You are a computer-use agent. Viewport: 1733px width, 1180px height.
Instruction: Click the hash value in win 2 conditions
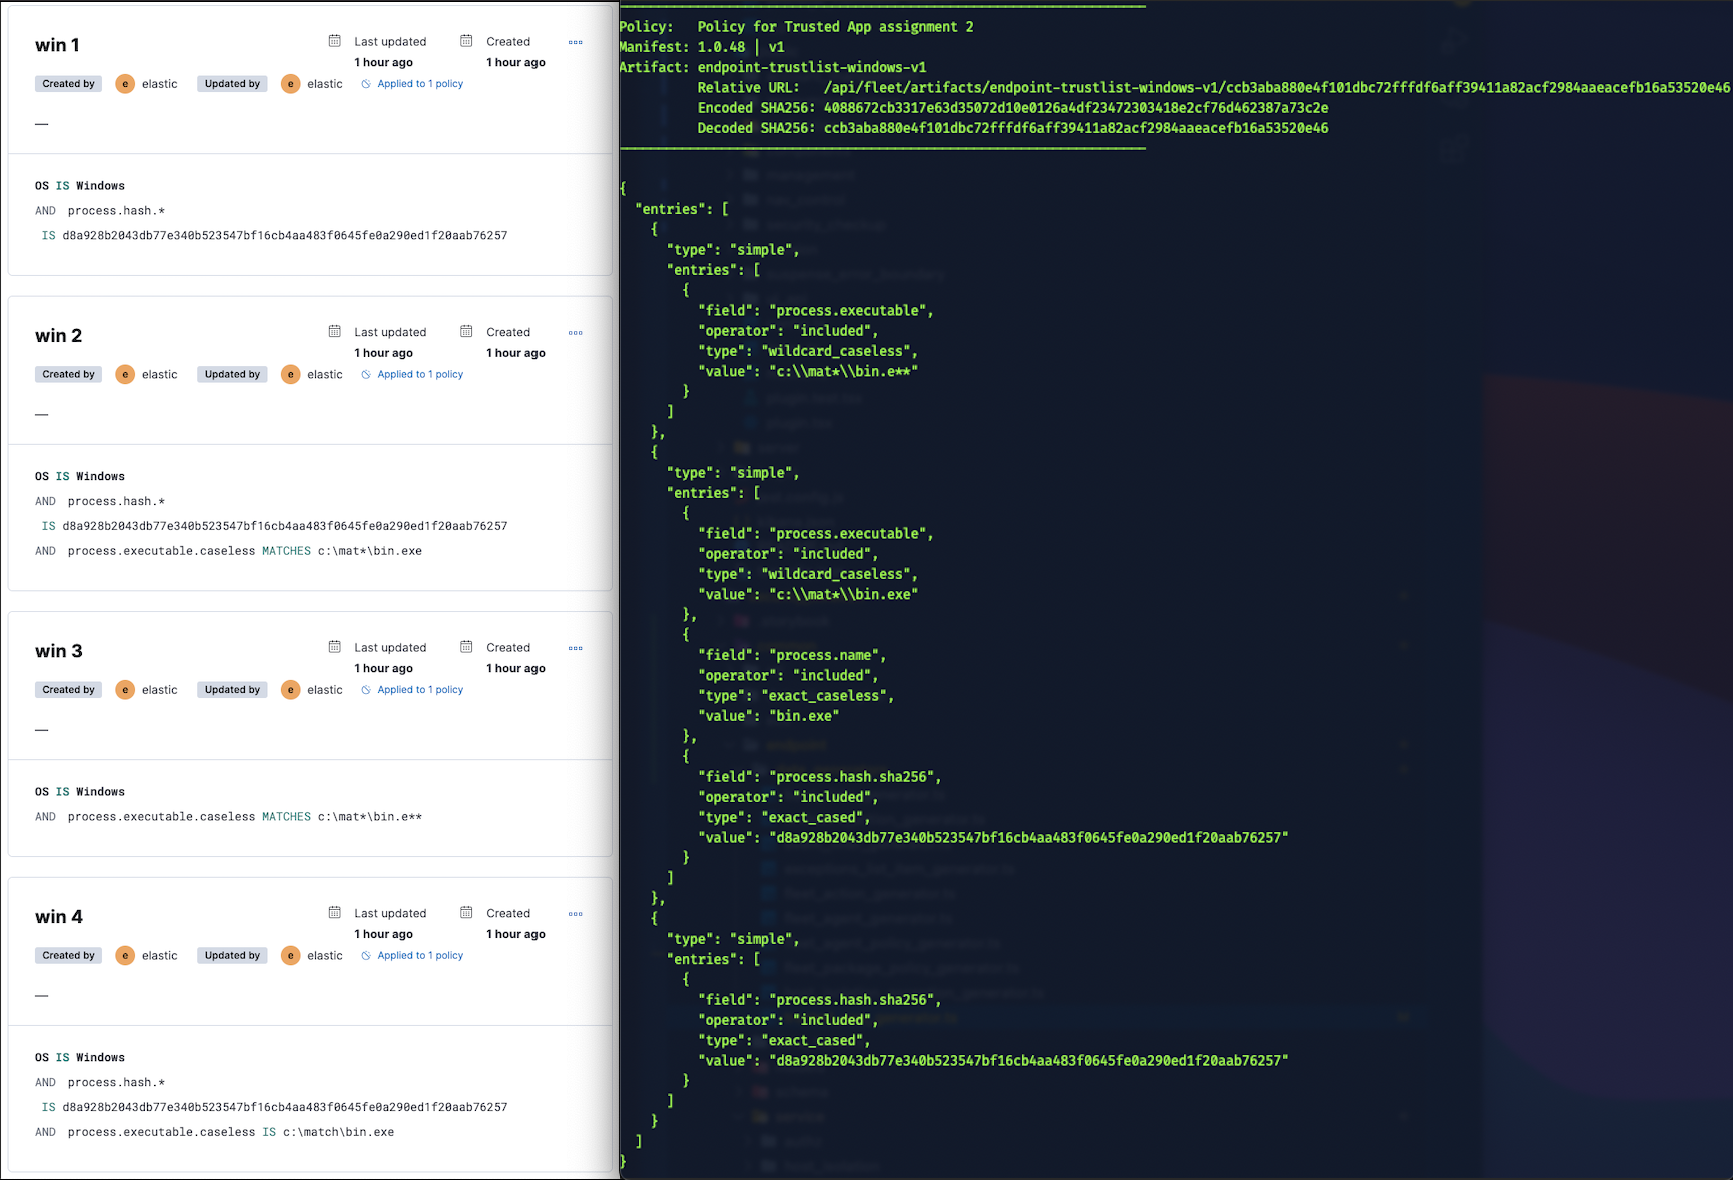[285, 526]
